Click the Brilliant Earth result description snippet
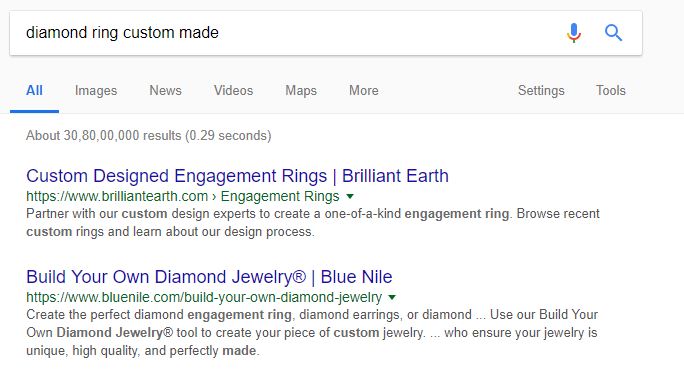Screen dimensions: 684x379 point(313,222)
